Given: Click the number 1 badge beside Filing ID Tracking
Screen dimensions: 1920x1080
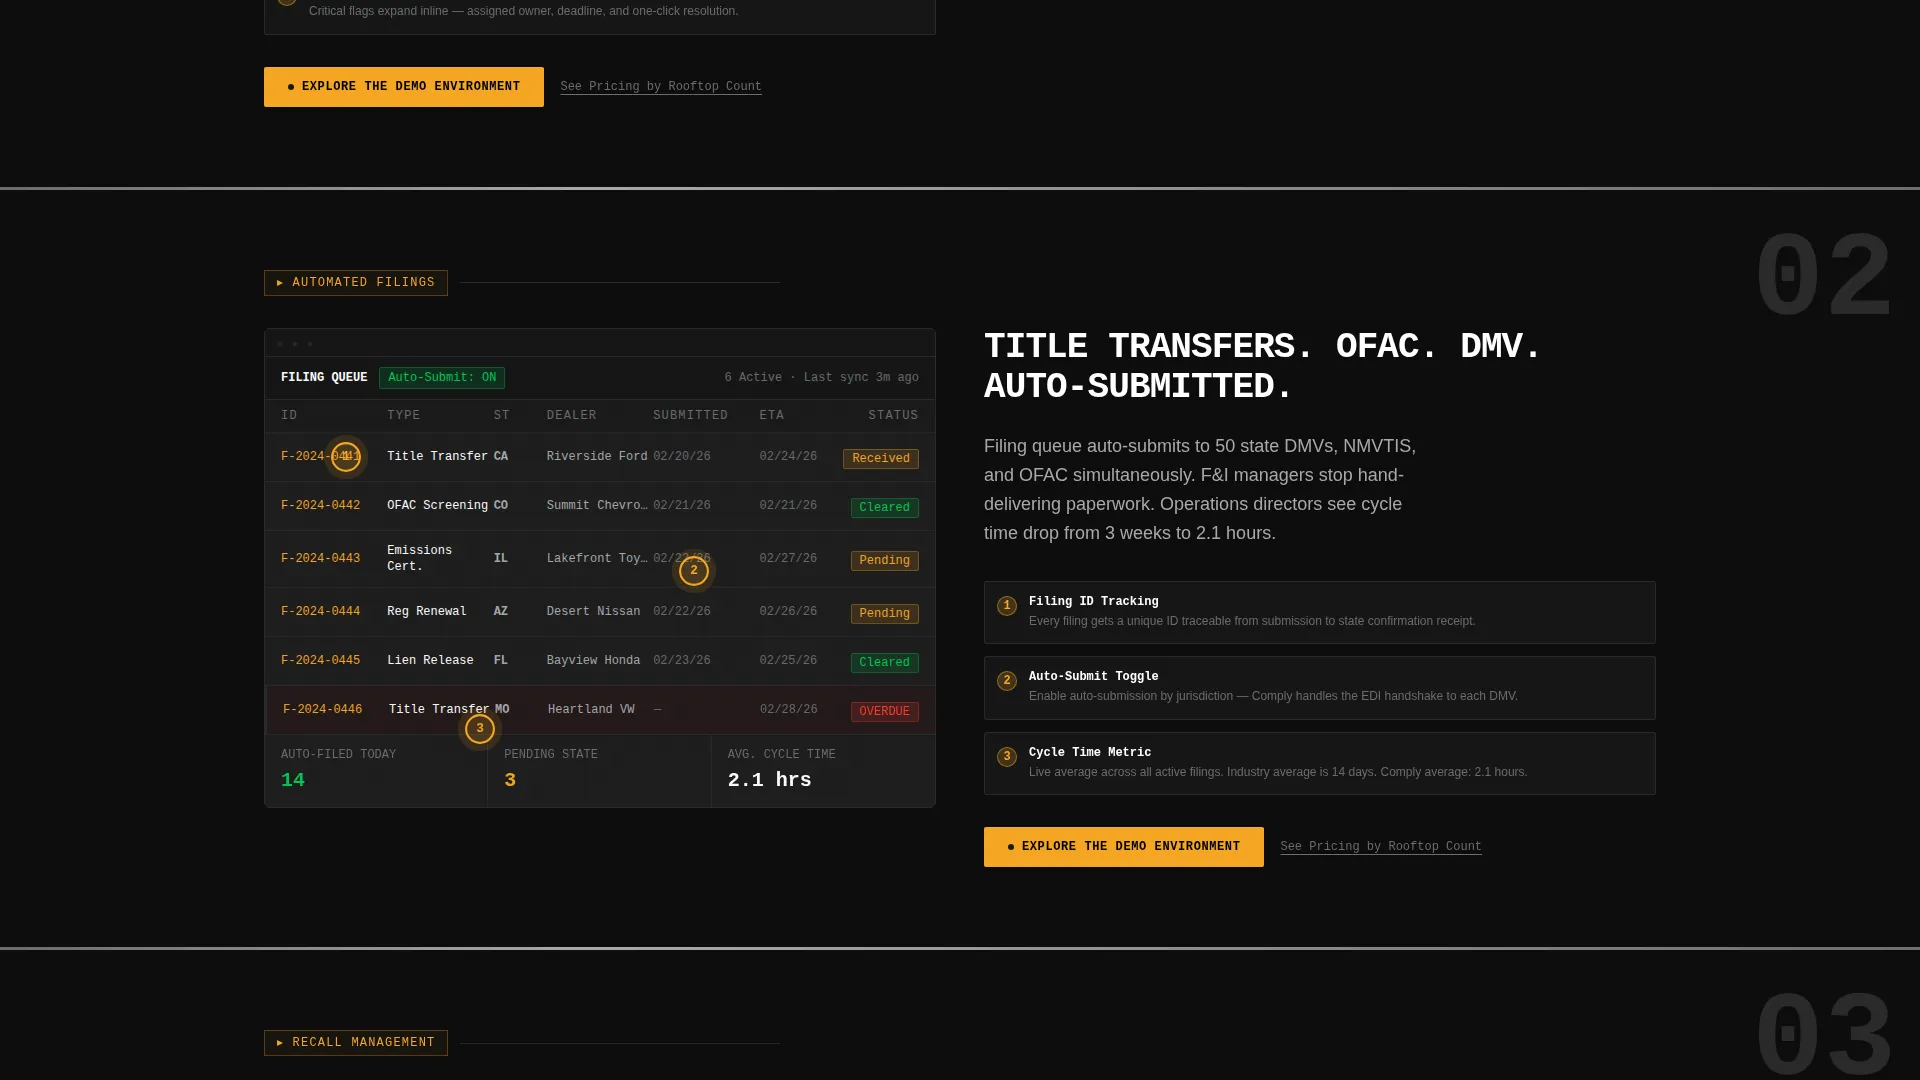Looking at the screenshot, I should pos(1007,605).
